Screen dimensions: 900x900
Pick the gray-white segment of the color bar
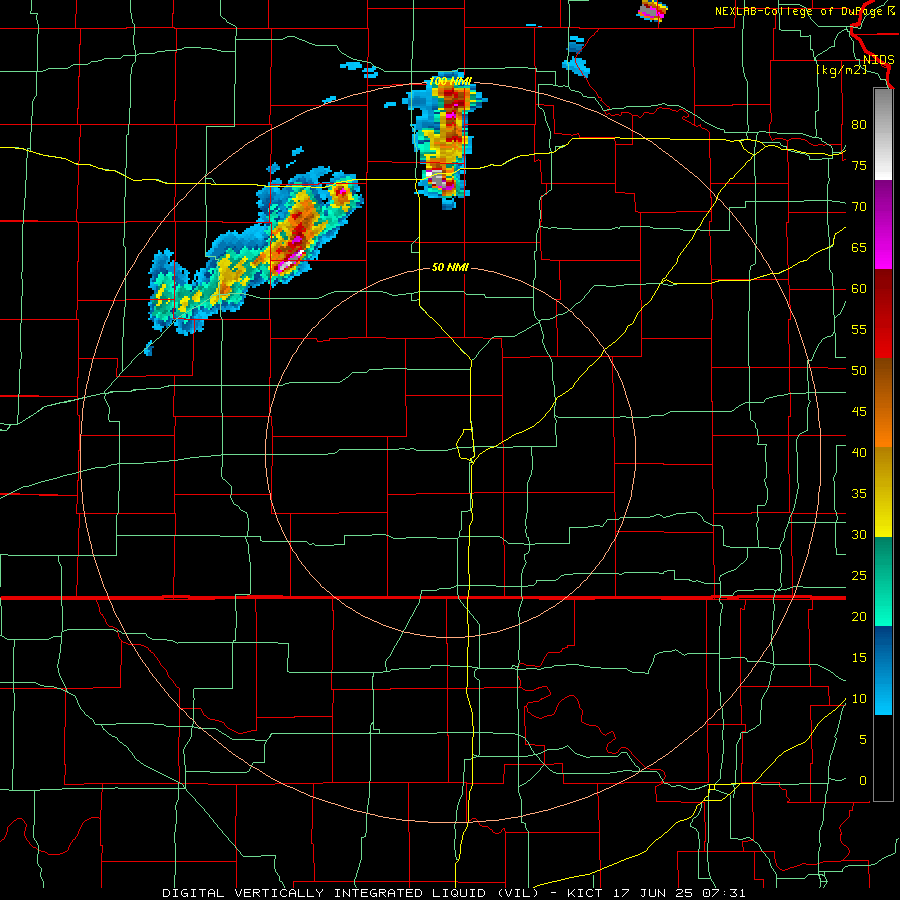point(883,134)
